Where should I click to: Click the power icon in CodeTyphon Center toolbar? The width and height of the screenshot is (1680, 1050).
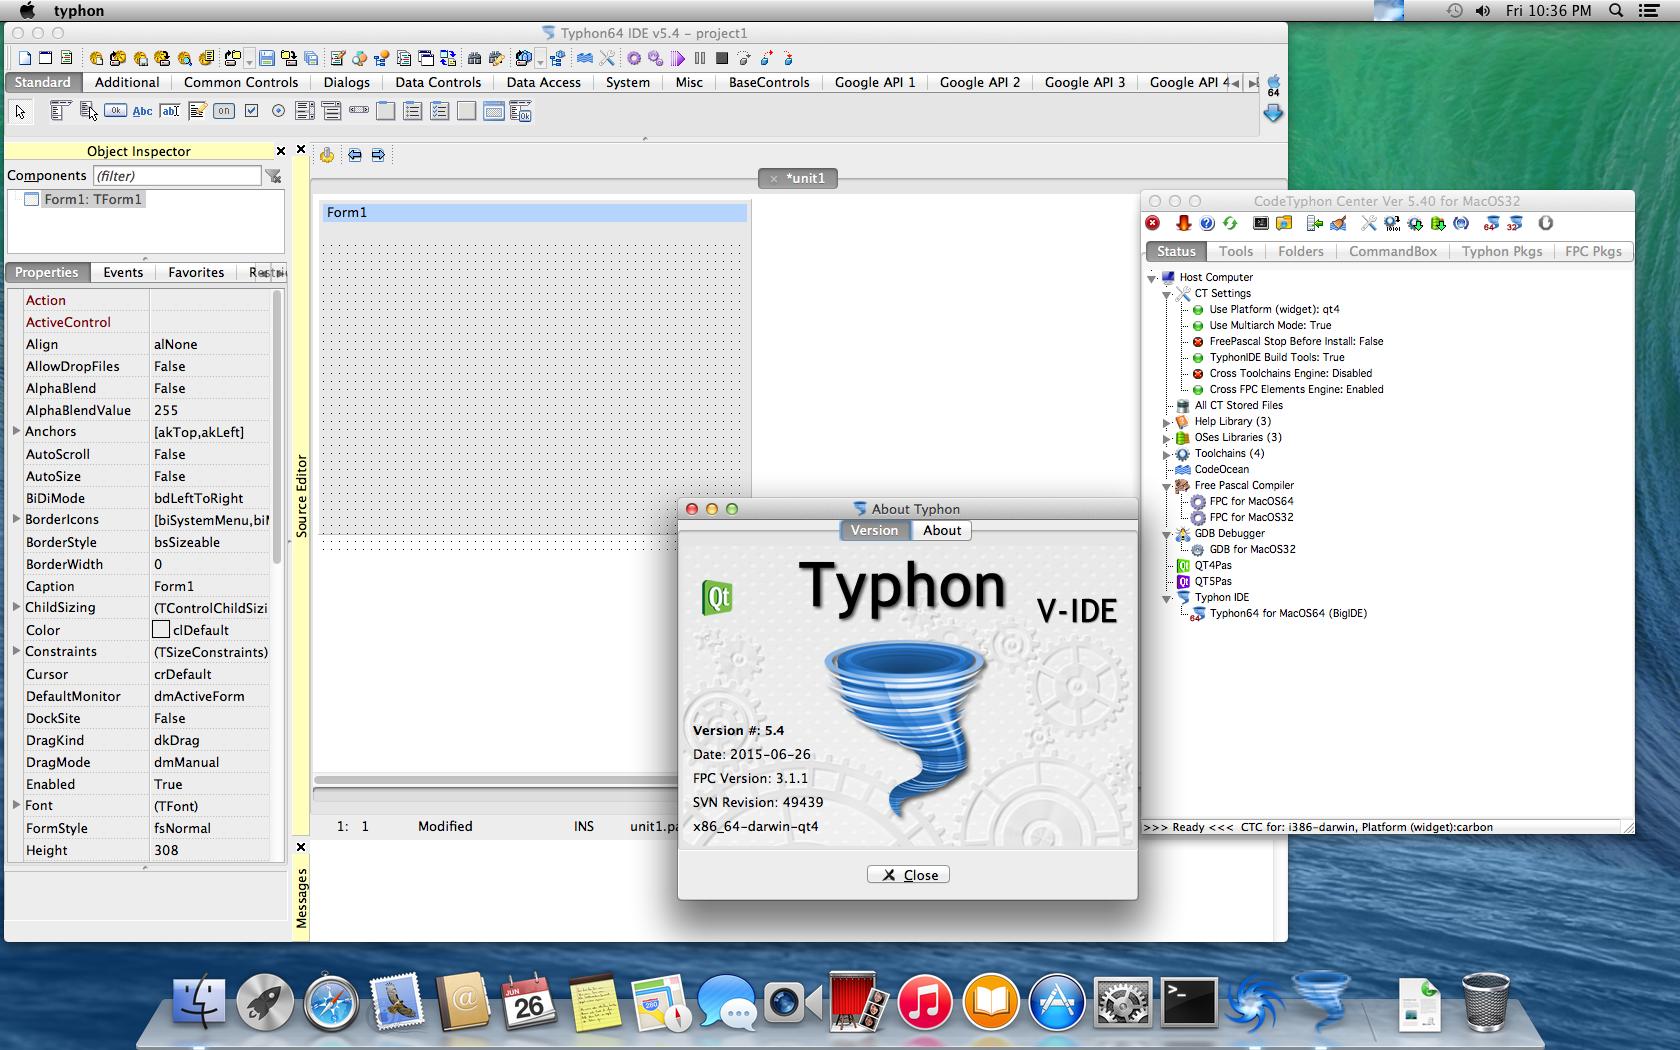(x=1545, y=223)
